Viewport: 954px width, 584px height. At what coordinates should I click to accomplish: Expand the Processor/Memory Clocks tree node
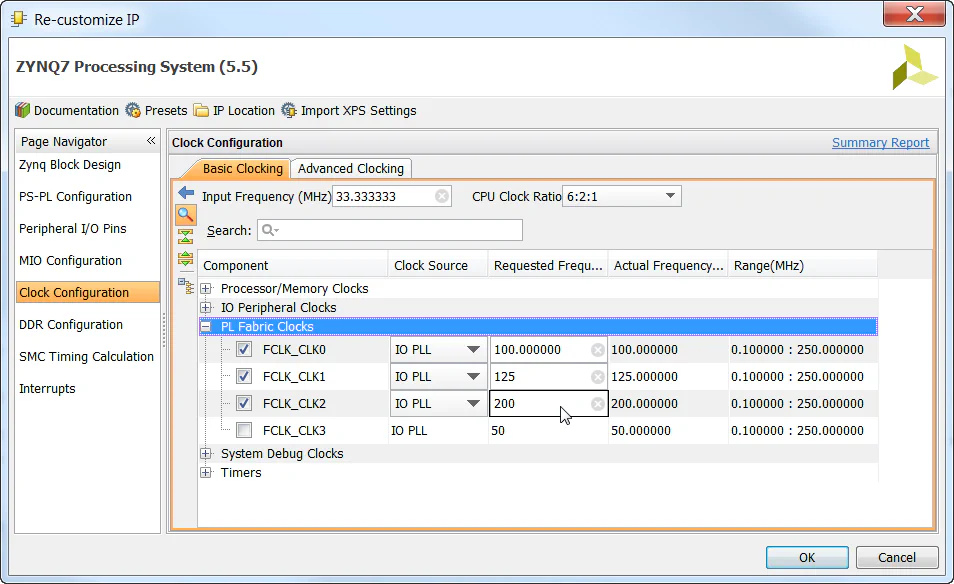[x=207, y=289]
